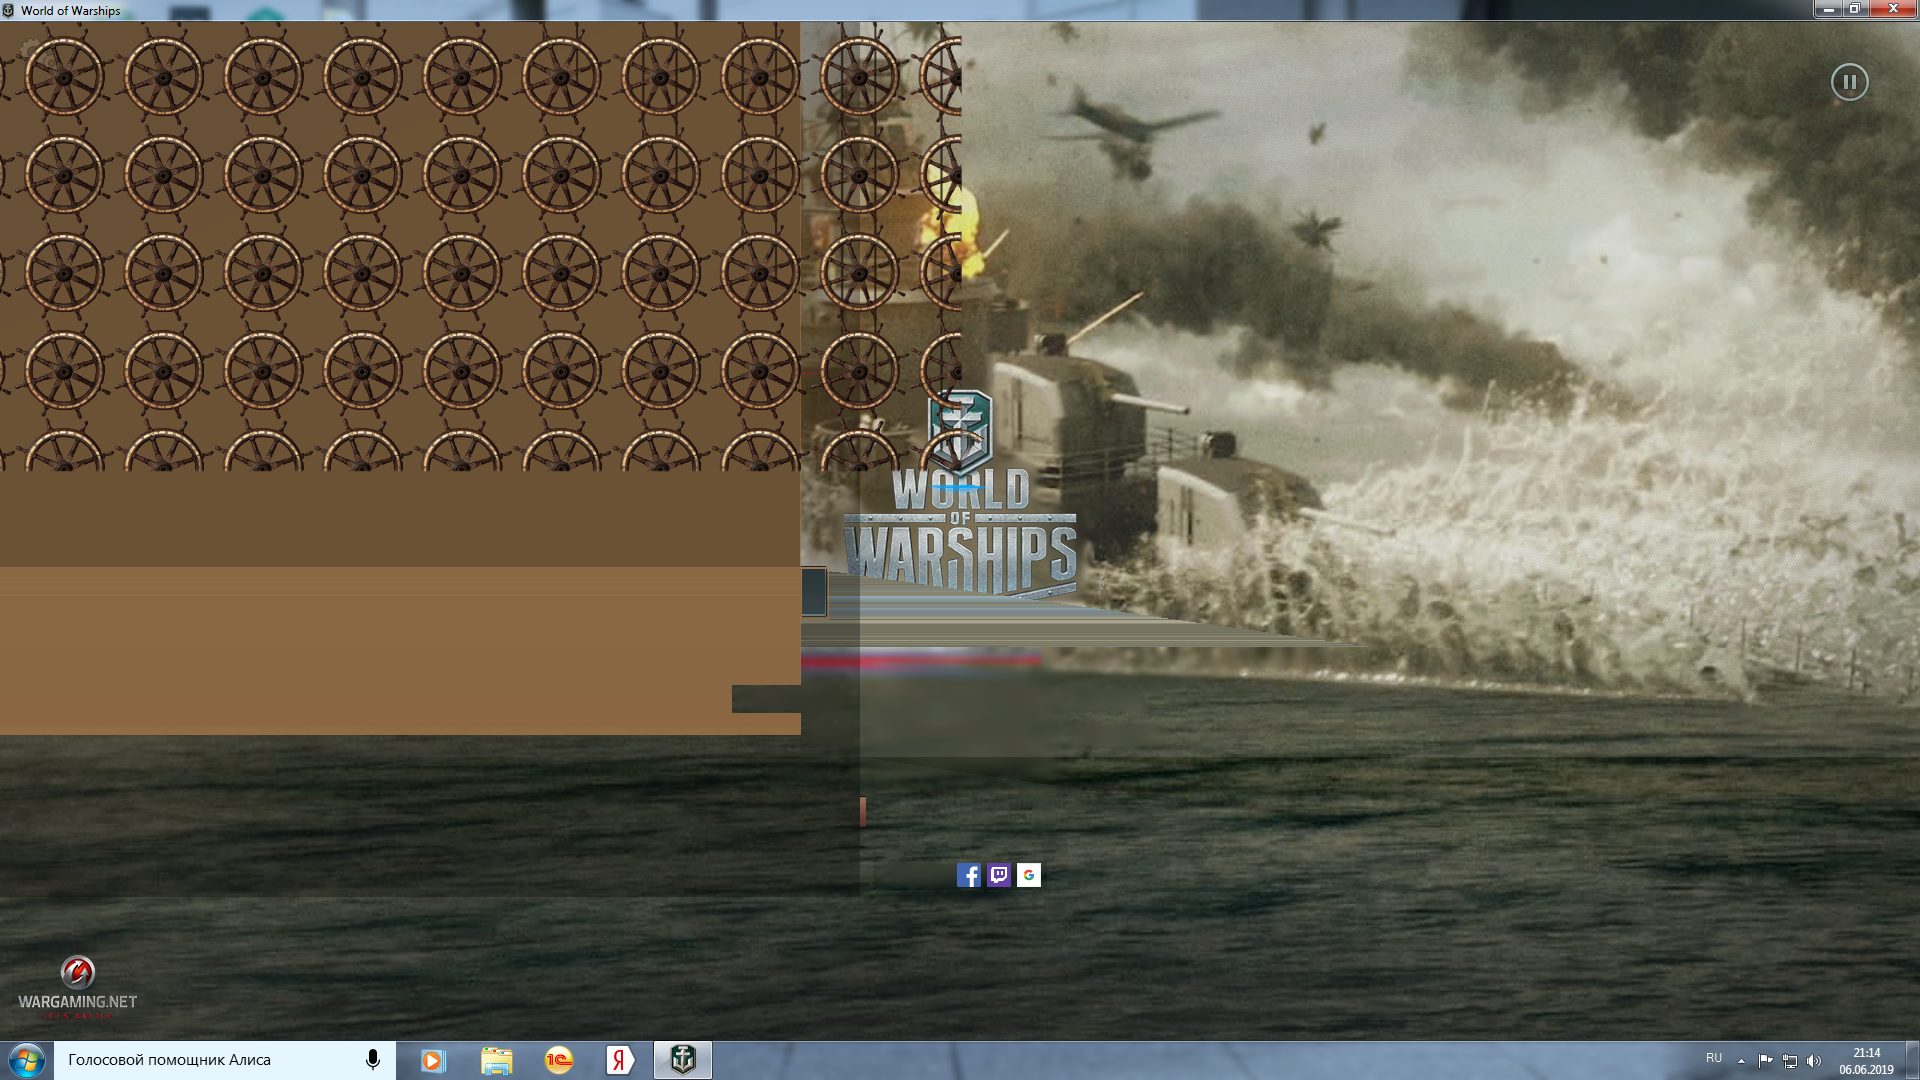The height and width of the screenshot is (1080, 1920).
Task: Launch the media player from the taskbar
Action: 432,1060
